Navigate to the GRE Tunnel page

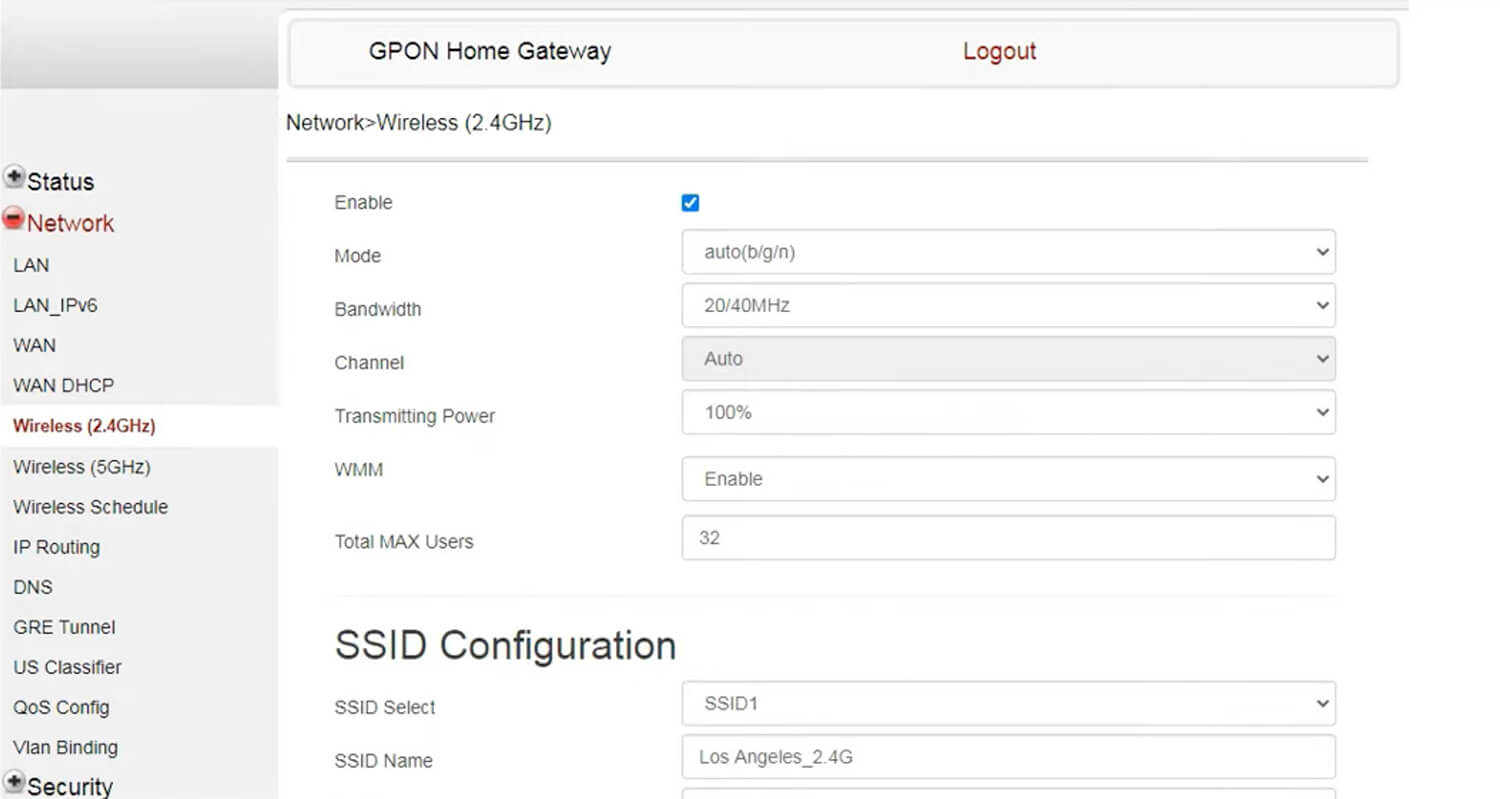coord(64,627)
